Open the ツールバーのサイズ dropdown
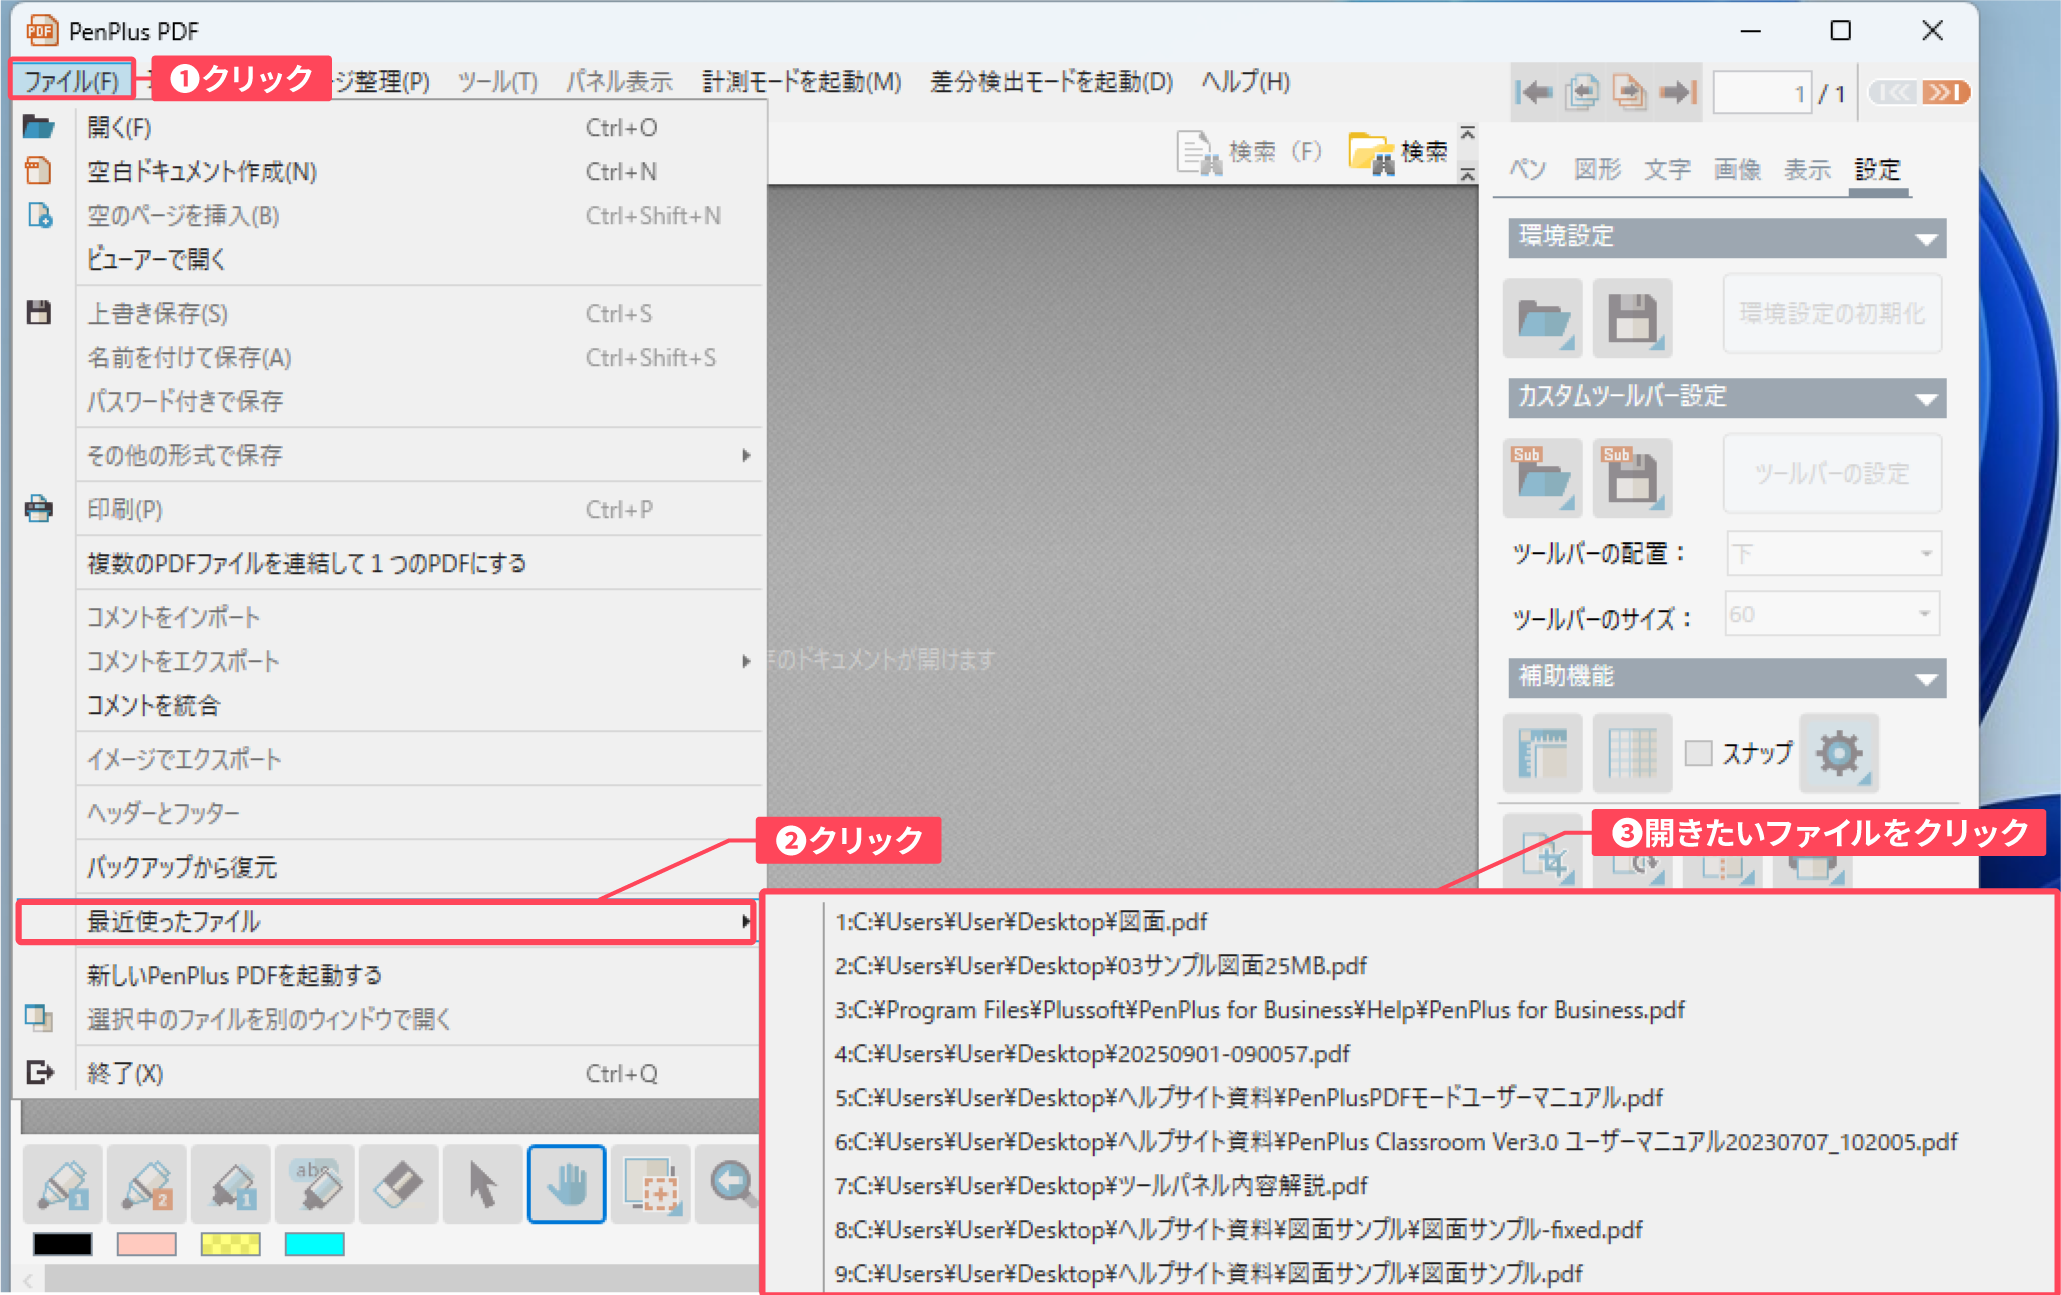Image resolution: width=2061 pixels, height=1295 pixels. coord(1833,614)
